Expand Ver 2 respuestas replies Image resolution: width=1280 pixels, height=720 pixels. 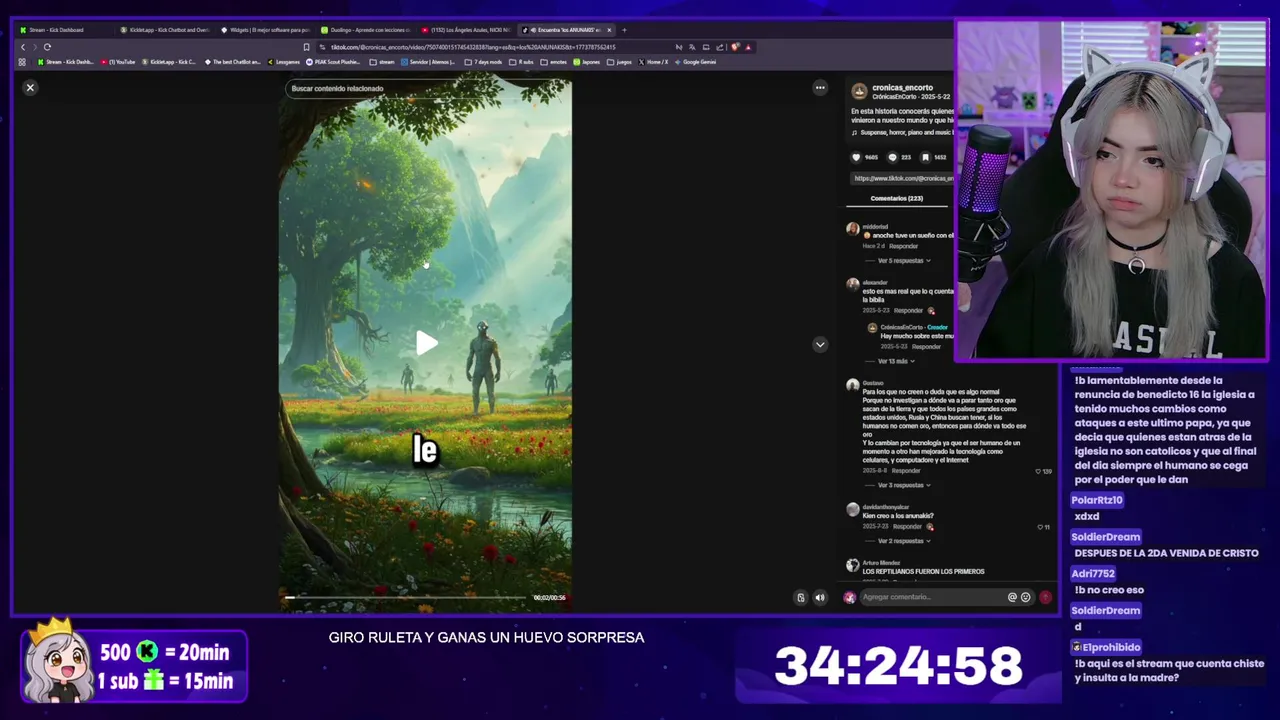(903, 541)
